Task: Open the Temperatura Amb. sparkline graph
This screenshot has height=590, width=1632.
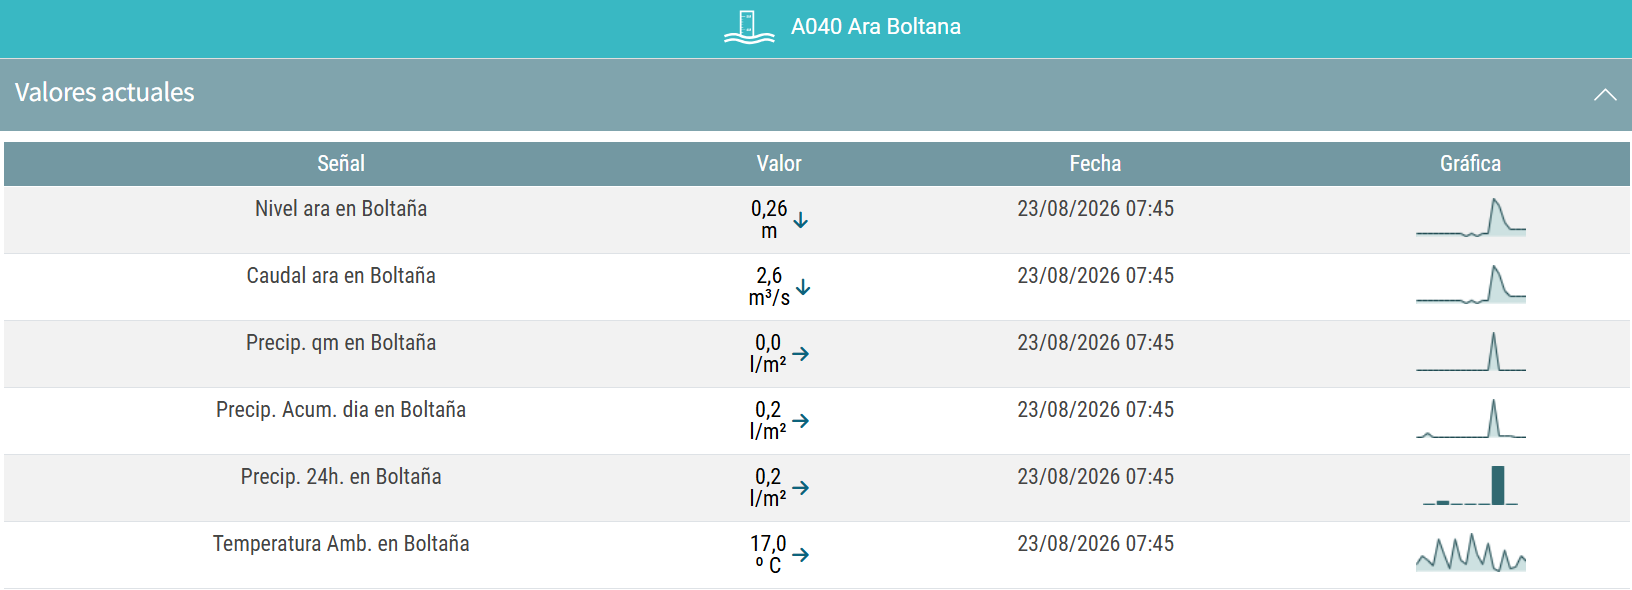Action: 1471,552
